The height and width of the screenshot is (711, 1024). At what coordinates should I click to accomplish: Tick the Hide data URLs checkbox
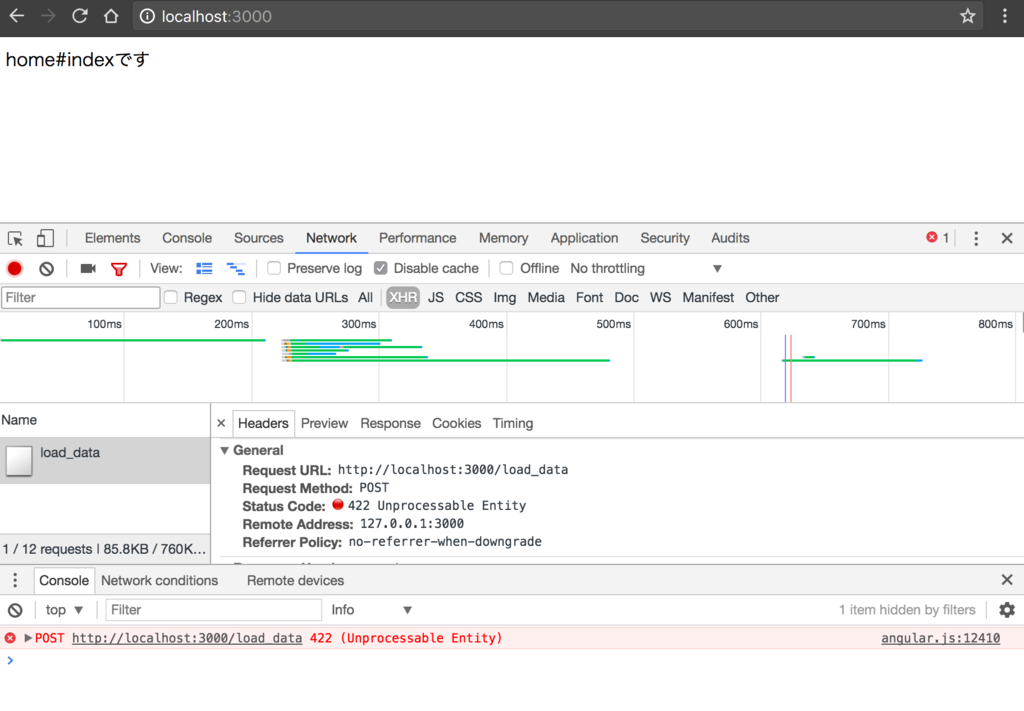pos(240,298)
